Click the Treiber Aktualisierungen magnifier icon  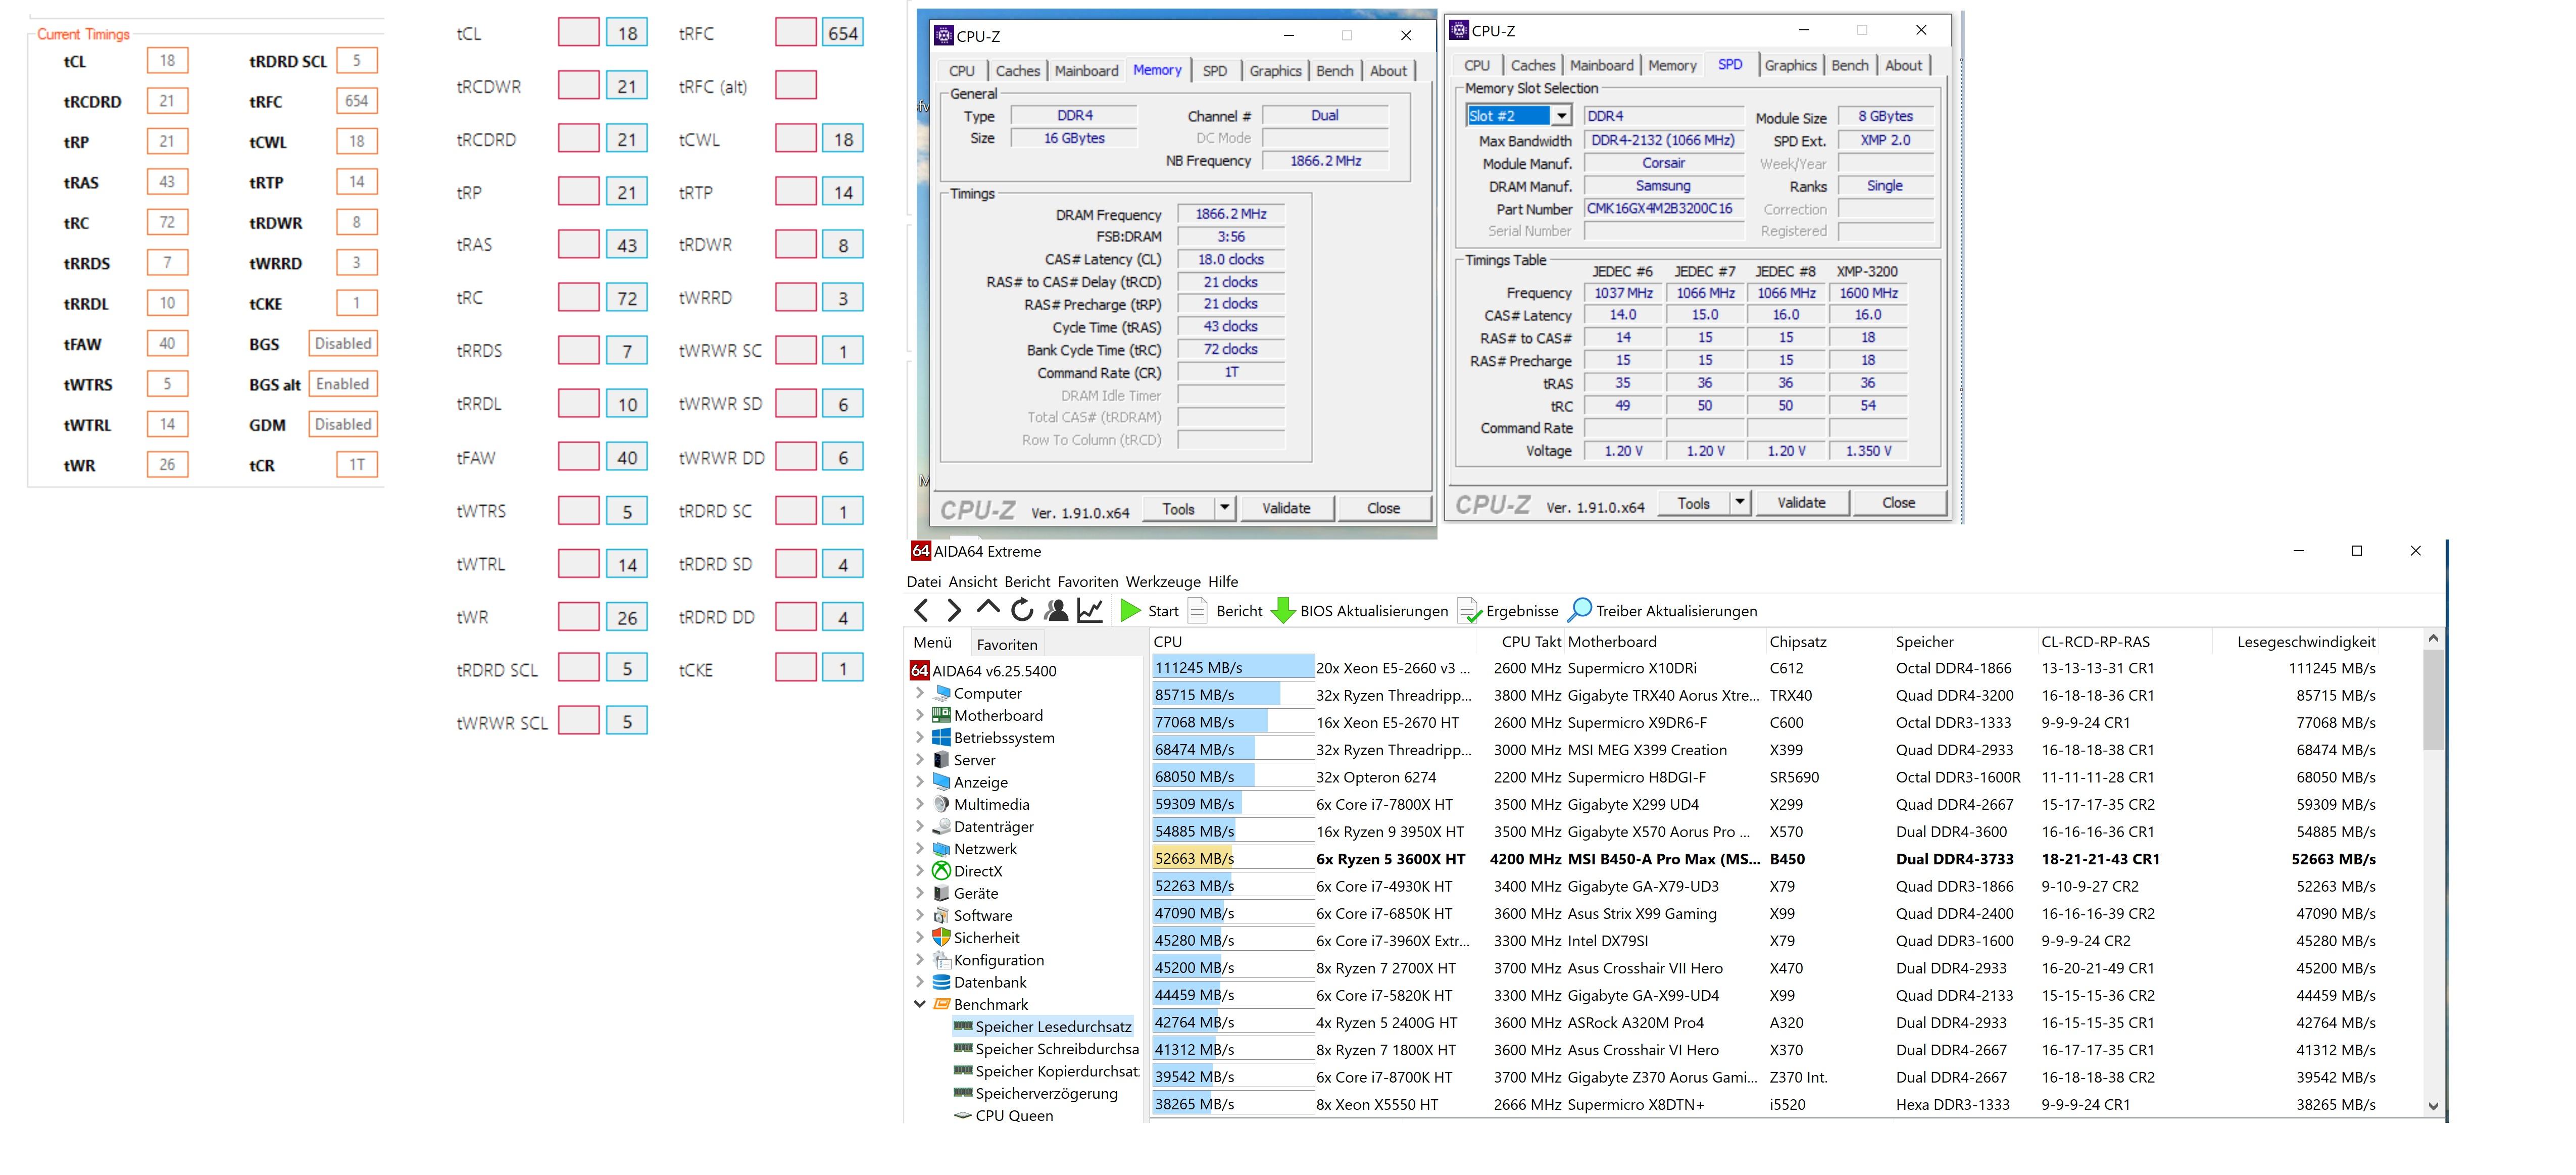coord(1580,610)
